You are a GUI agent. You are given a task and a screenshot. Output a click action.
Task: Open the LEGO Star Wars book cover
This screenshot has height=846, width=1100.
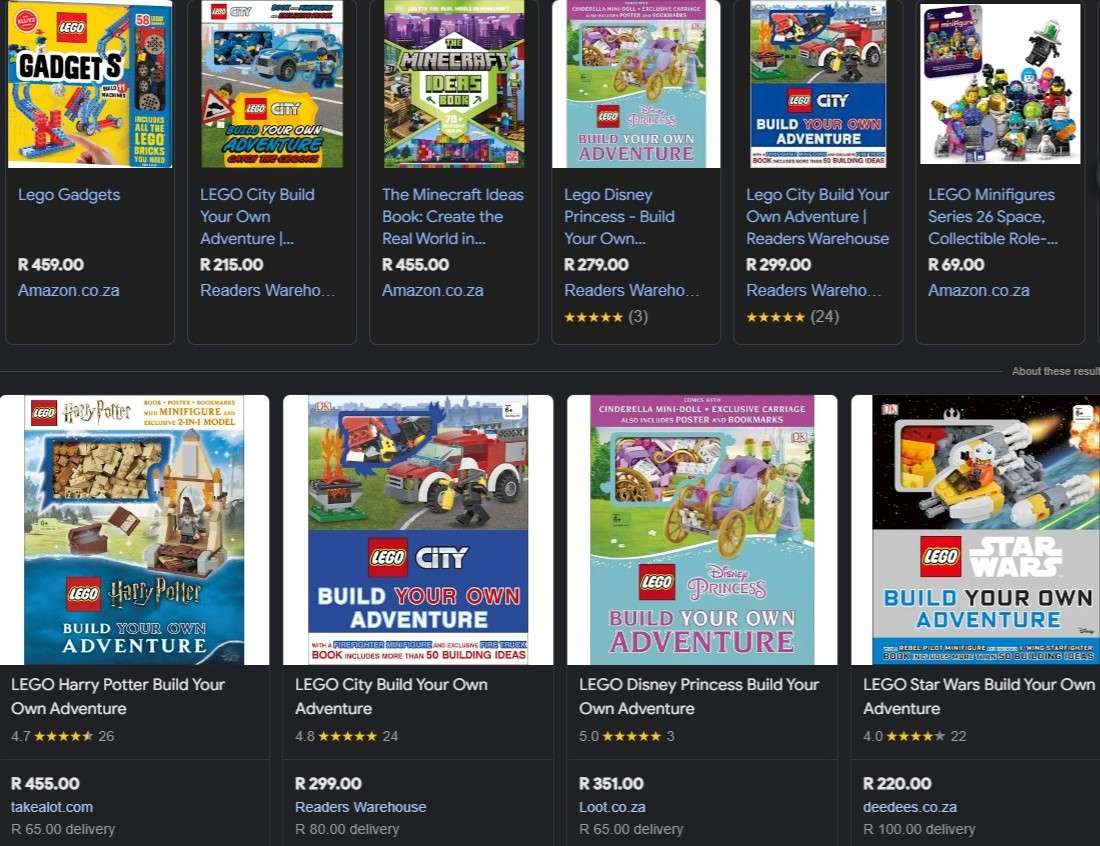tap(975, 530)
